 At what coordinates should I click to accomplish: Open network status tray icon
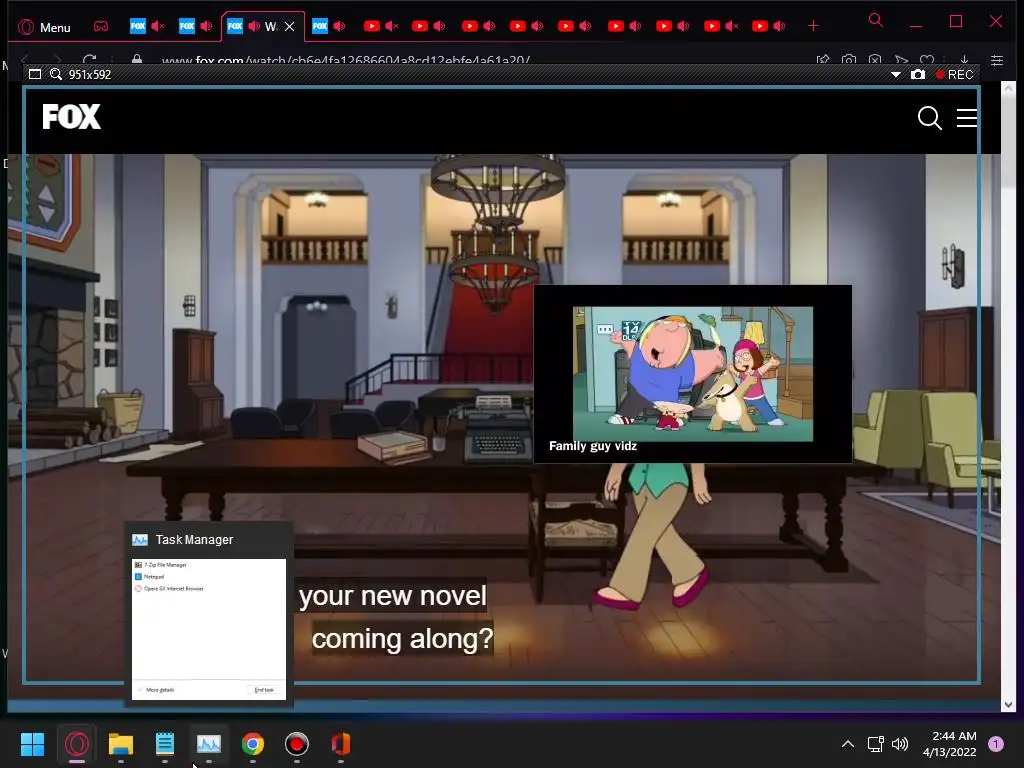tap(875, 744)
